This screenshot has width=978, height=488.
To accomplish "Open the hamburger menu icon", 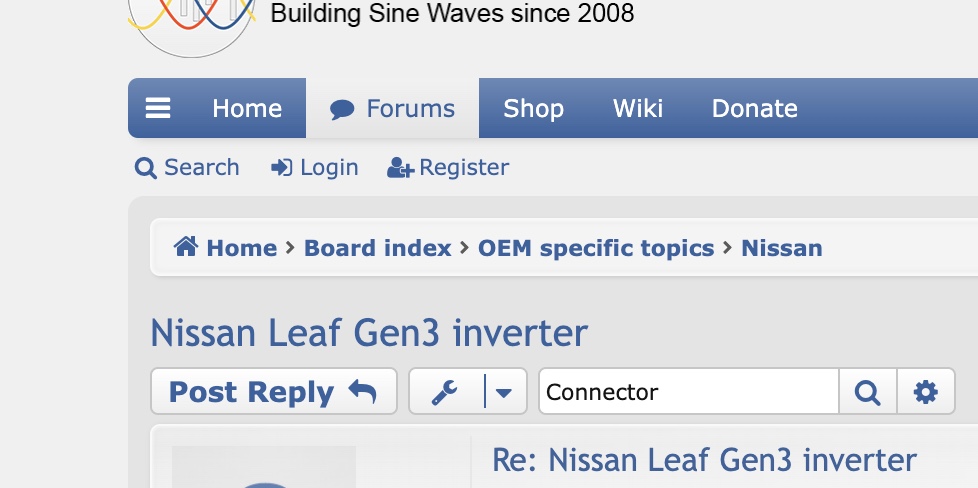I will pyautogui.click(x=159, y=108).
